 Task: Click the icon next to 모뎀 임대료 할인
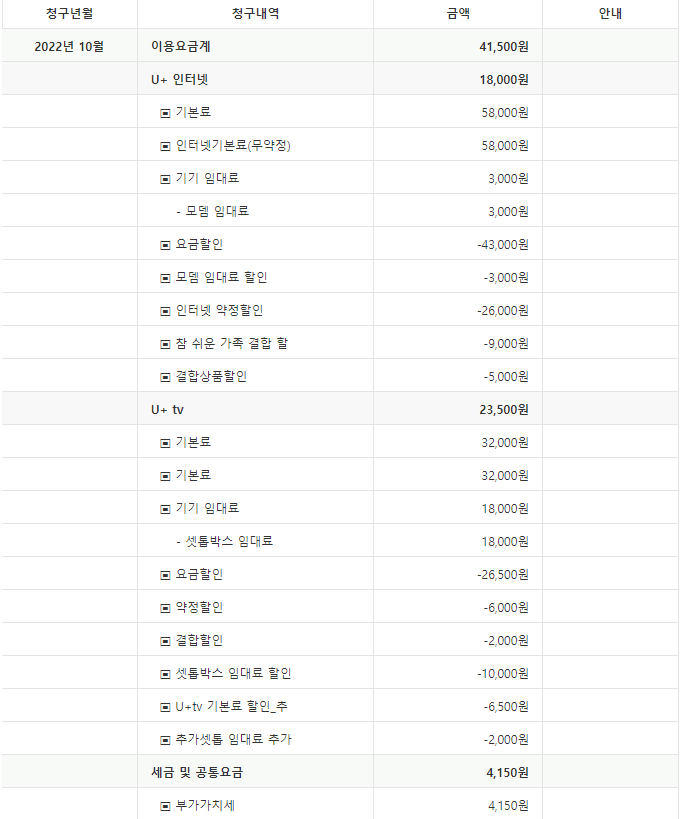coord(166,278)
